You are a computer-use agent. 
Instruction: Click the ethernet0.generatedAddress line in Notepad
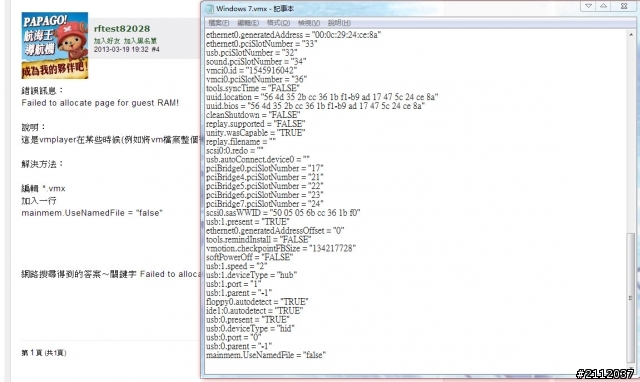tap(293, 35)
